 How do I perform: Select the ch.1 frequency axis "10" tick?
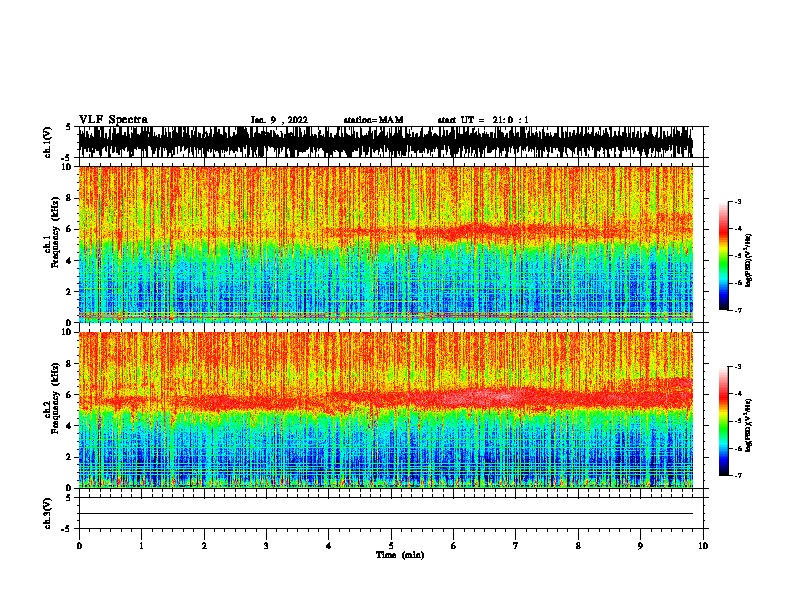click(x=66, y=168)
